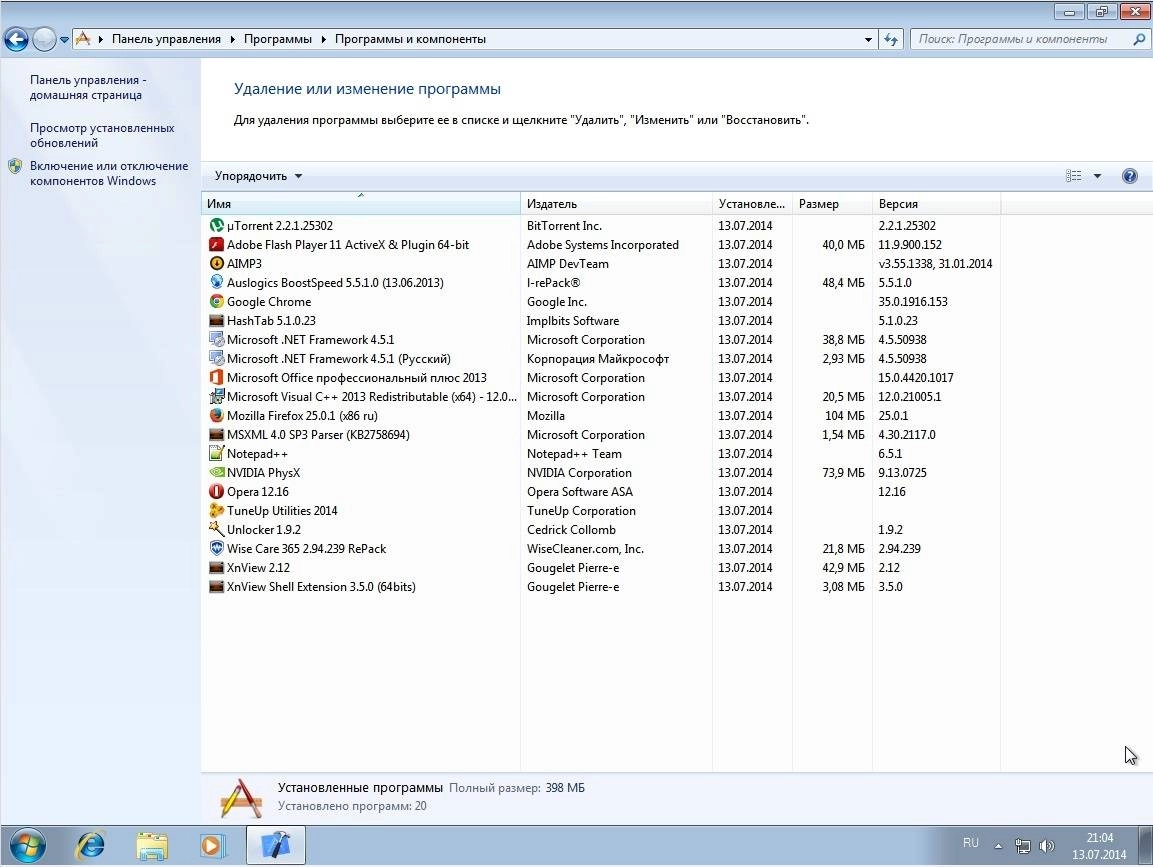Click the taskbar clock 21:04

click(x=1099, y=838)
